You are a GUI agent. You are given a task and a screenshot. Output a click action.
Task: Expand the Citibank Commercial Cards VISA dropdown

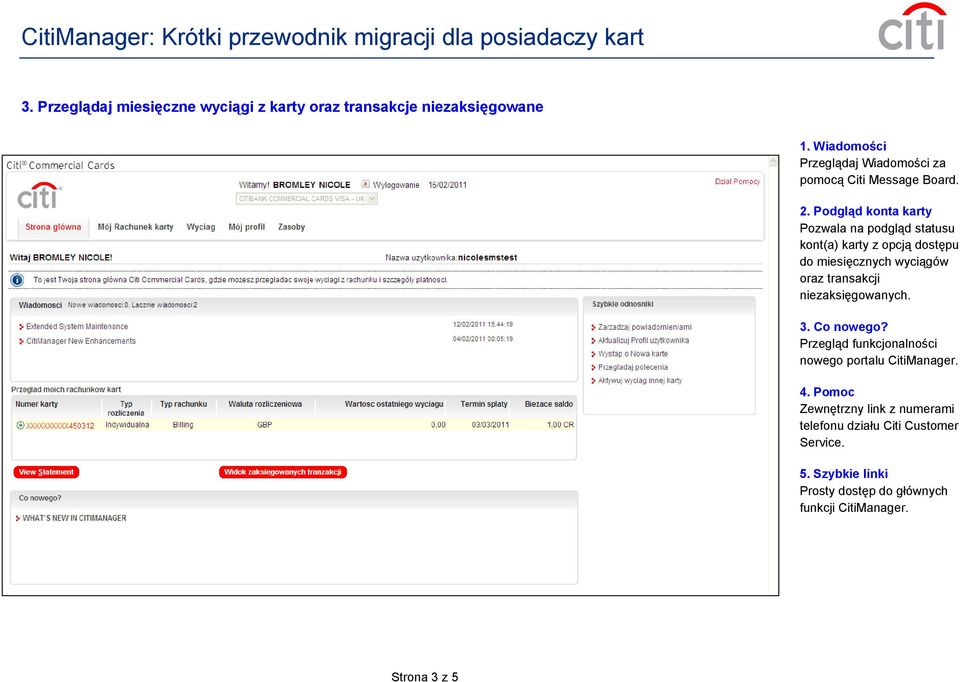[306, 199]
